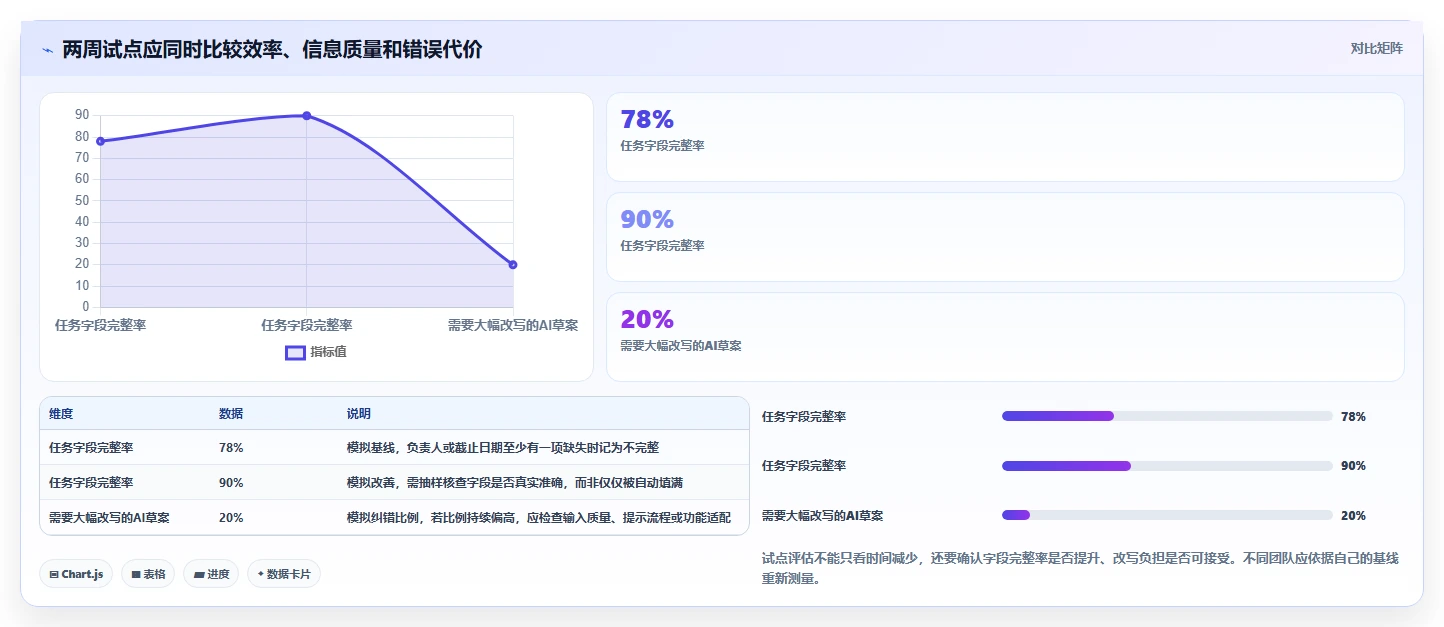
Task: Click the 数据 table column header
Action: 231,414
